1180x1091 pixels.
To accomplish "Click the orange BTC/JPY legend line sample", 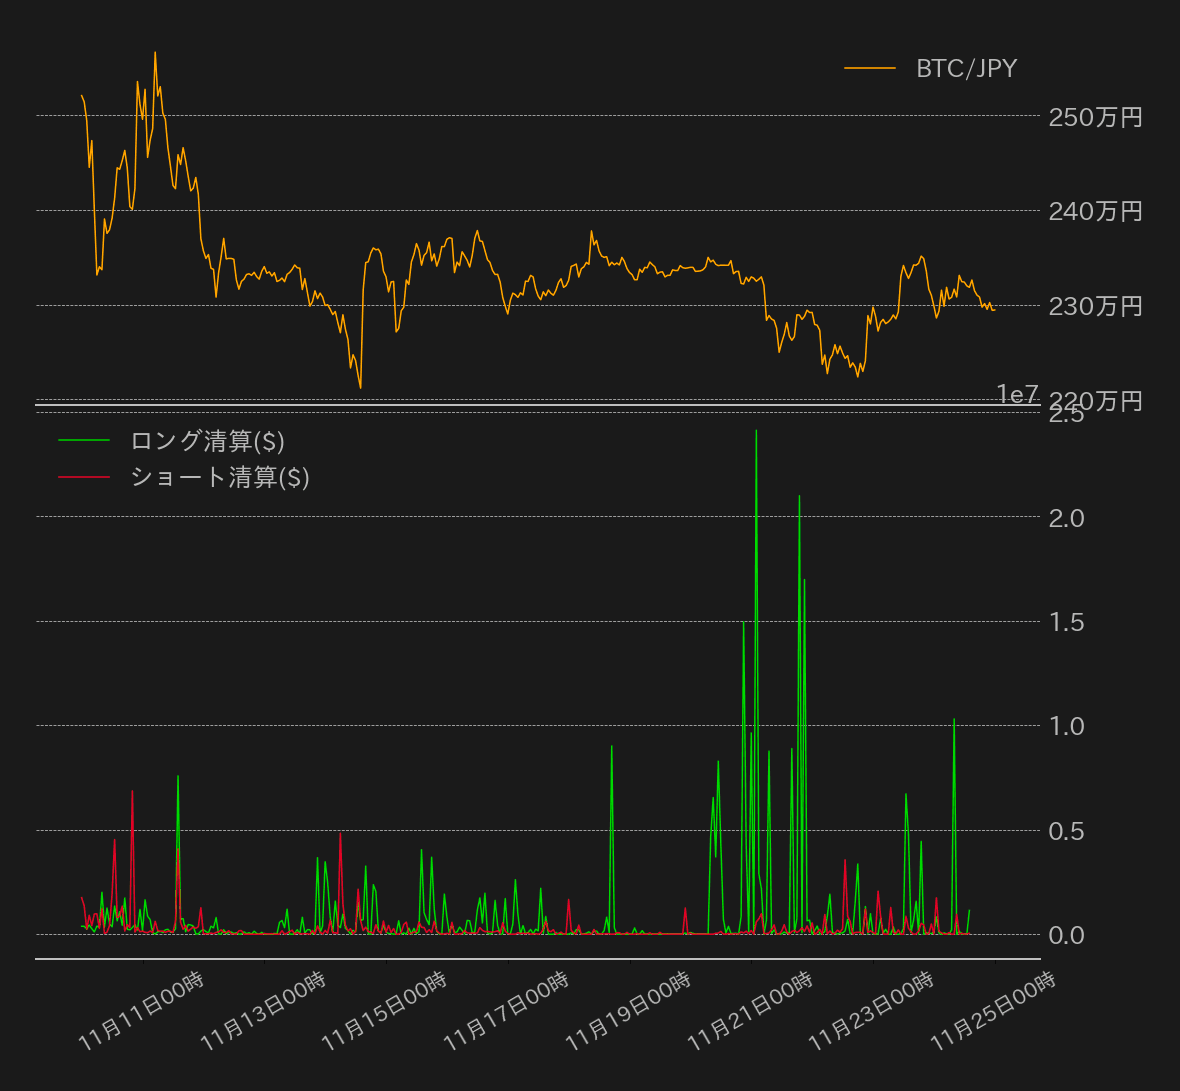I will [x=872, y=68].
